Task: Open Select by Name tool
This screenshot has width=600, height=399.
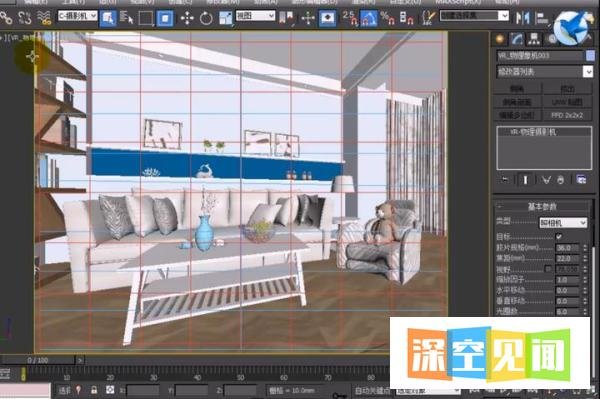Action: pyautogui.click(x=126, y=18)
